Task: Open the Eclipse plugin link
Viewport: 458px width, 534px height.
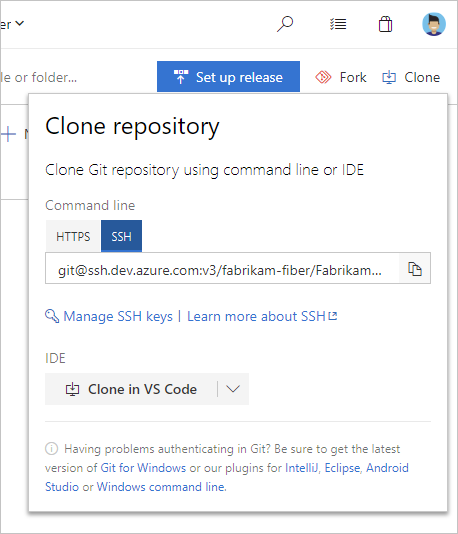Action: coord(342,468)
